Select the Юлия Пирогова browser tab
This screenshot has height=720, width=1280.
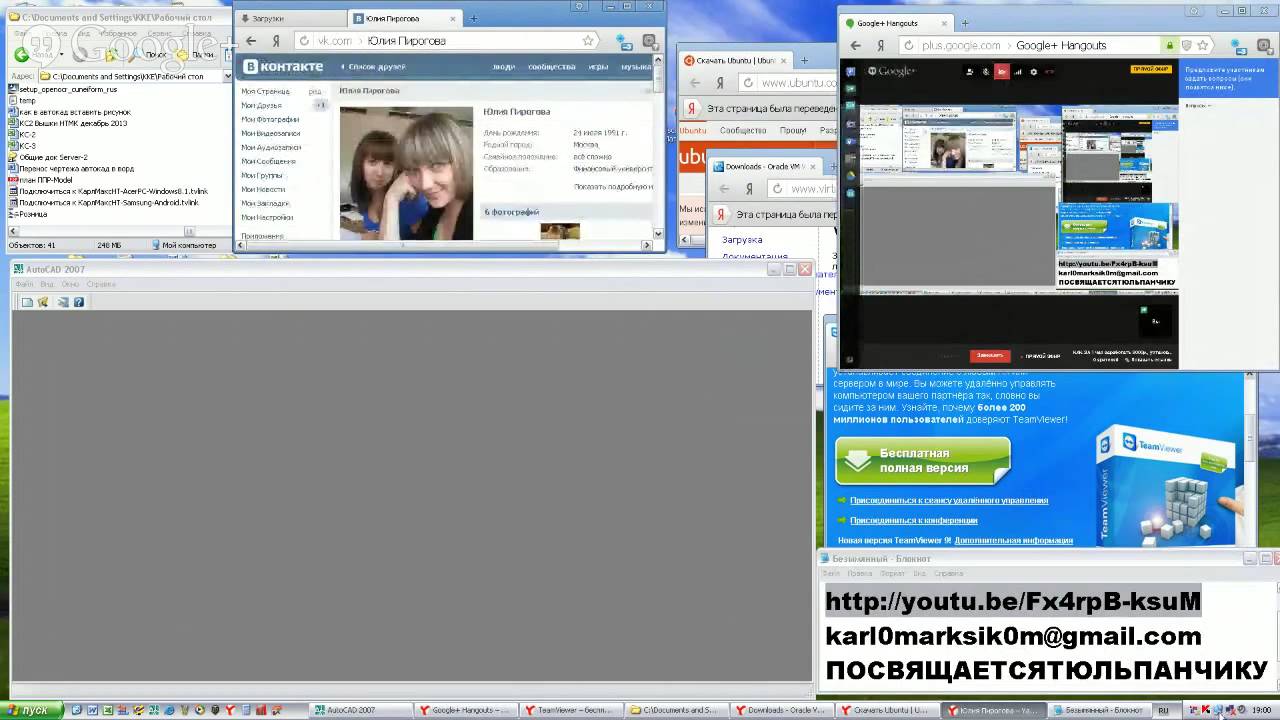(x=404, y=18)
